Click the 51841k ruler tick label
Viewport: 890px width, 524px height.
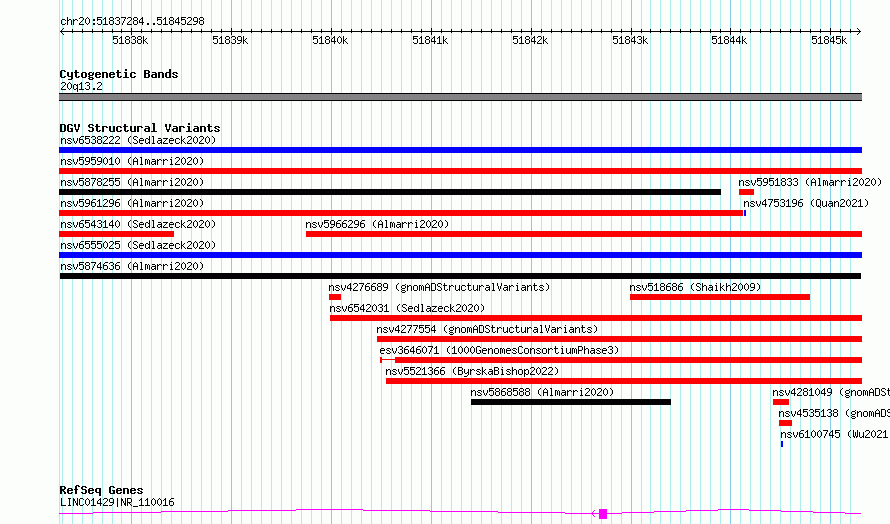[430, 40]
